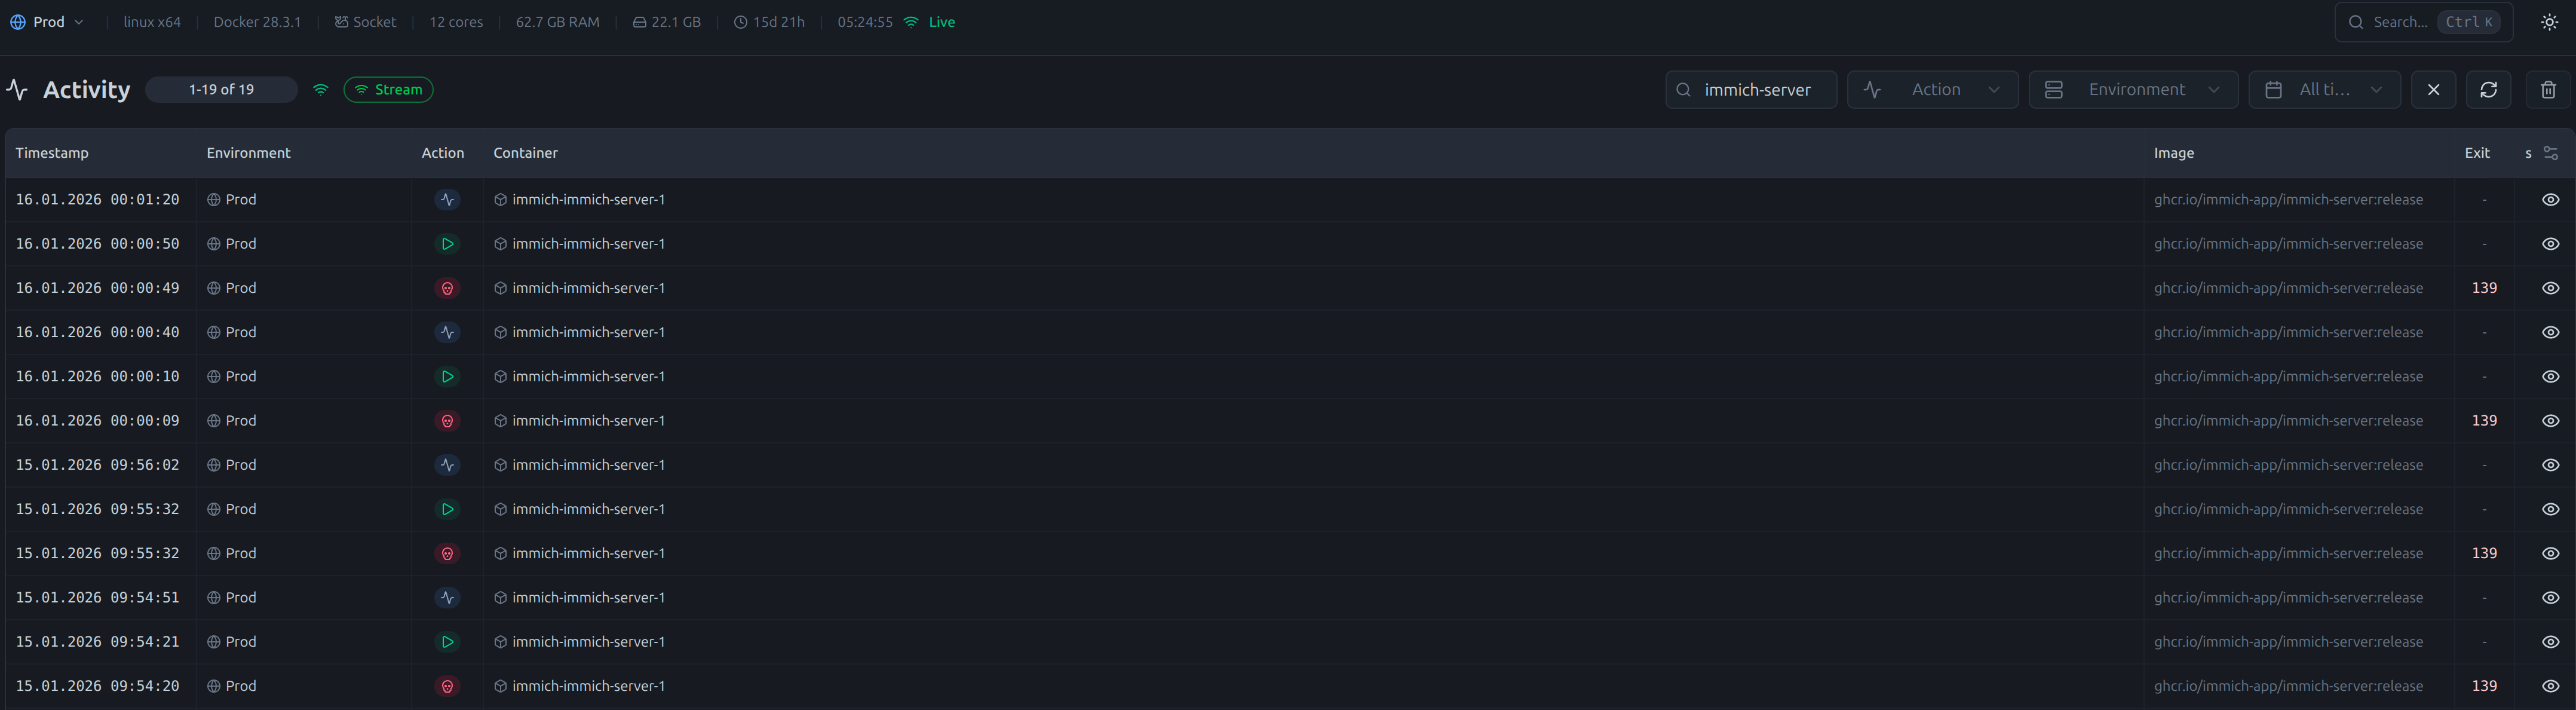Clear filters with the X button
This screenshot has height=710, width=2576.
click(x=2433, y=90)
